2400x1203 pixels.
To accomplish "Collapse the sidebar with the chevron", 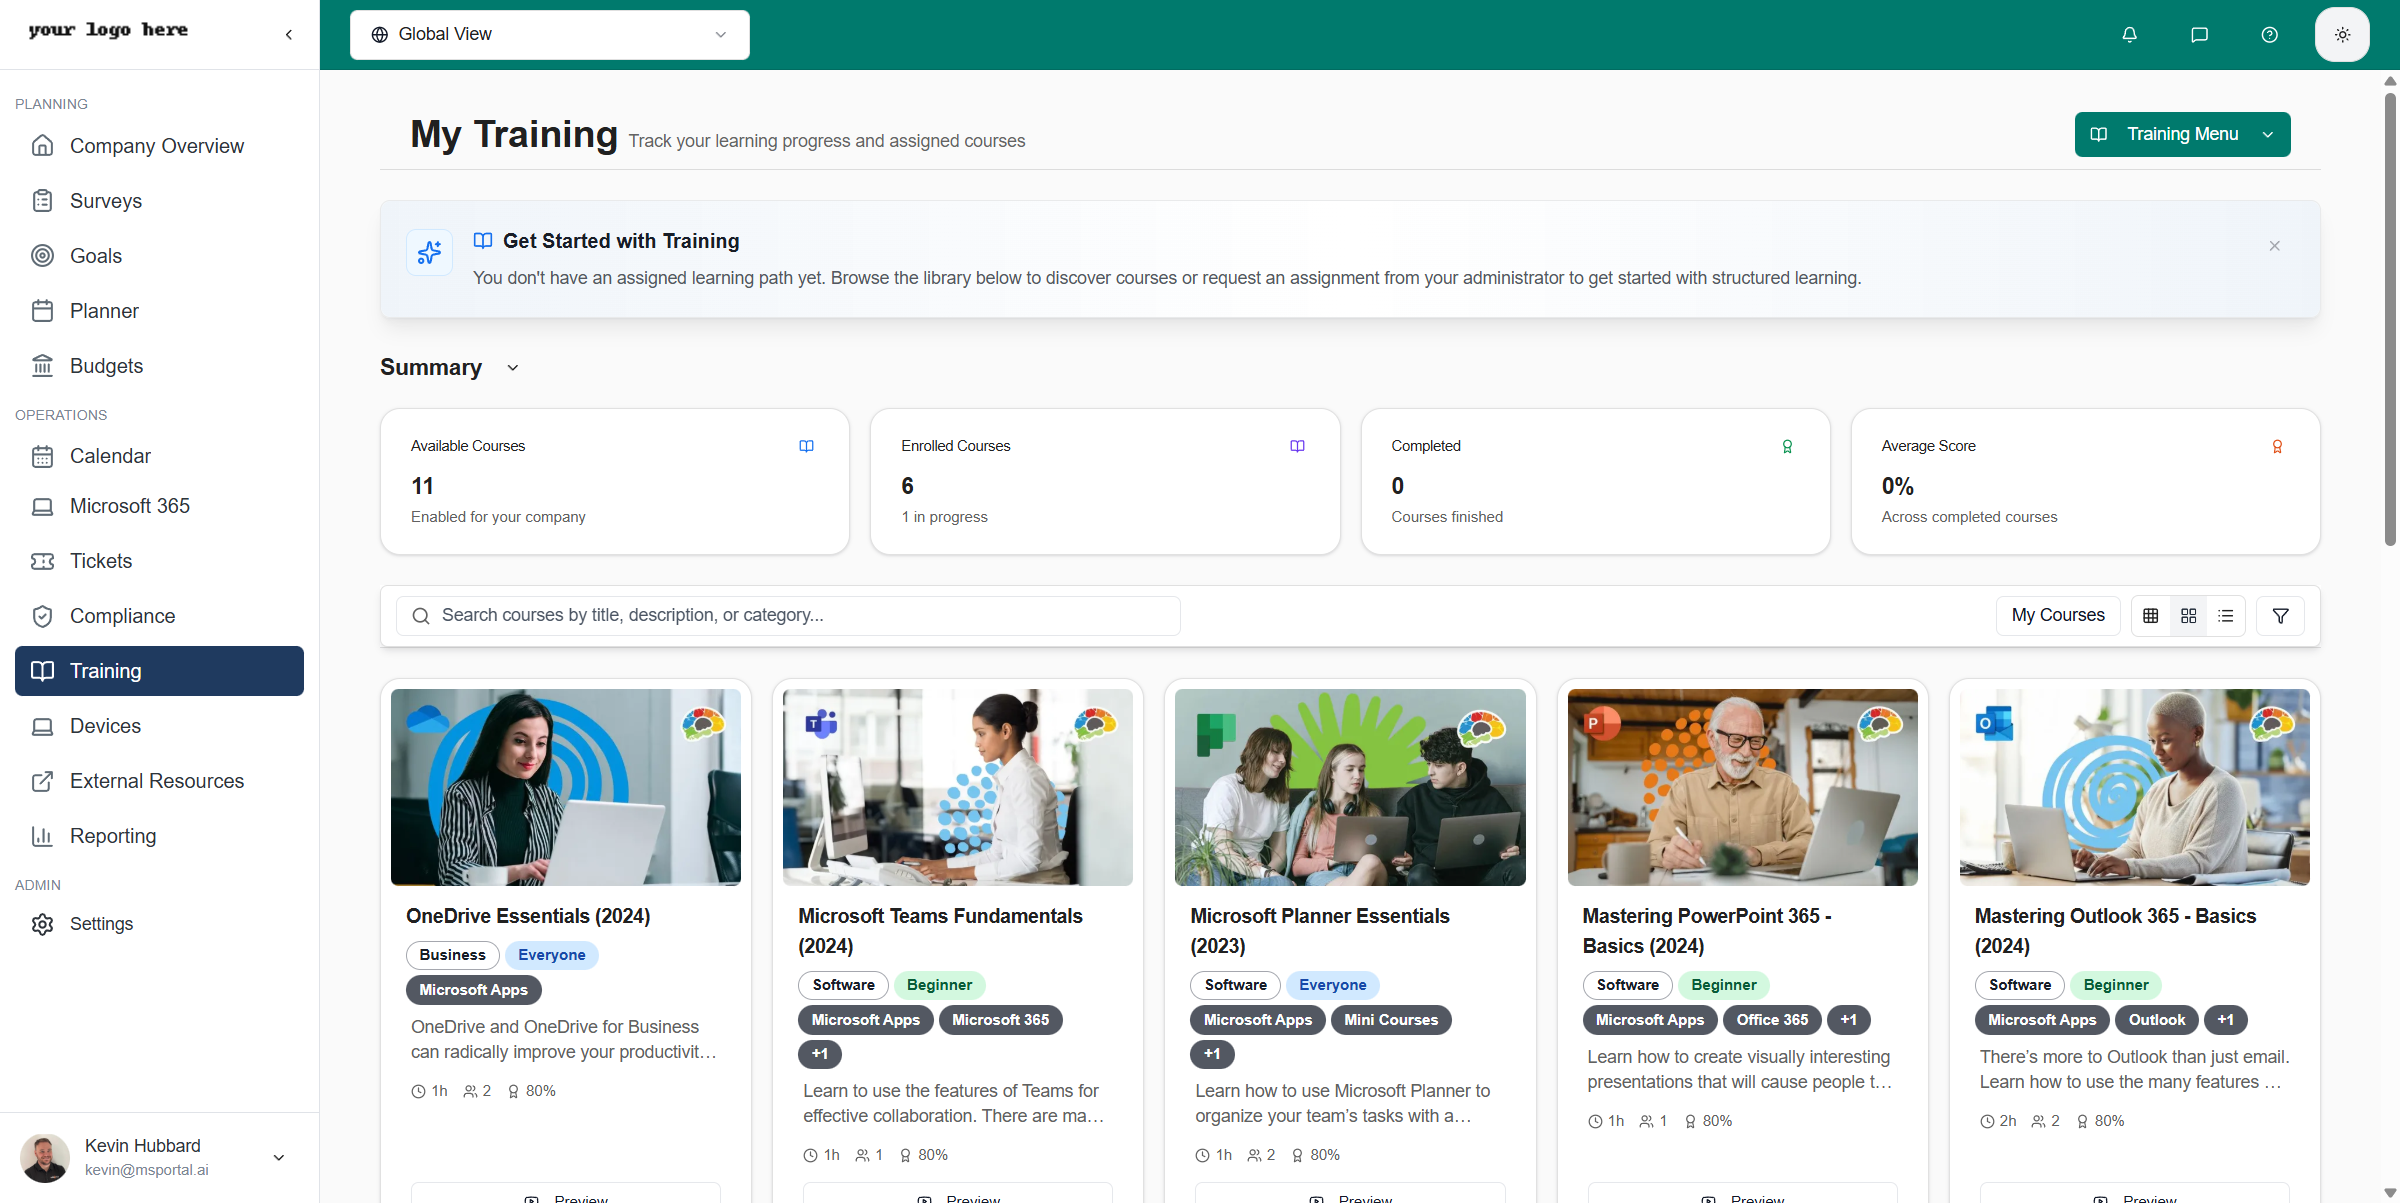I will pyautogui.click(x=288, y=33).
